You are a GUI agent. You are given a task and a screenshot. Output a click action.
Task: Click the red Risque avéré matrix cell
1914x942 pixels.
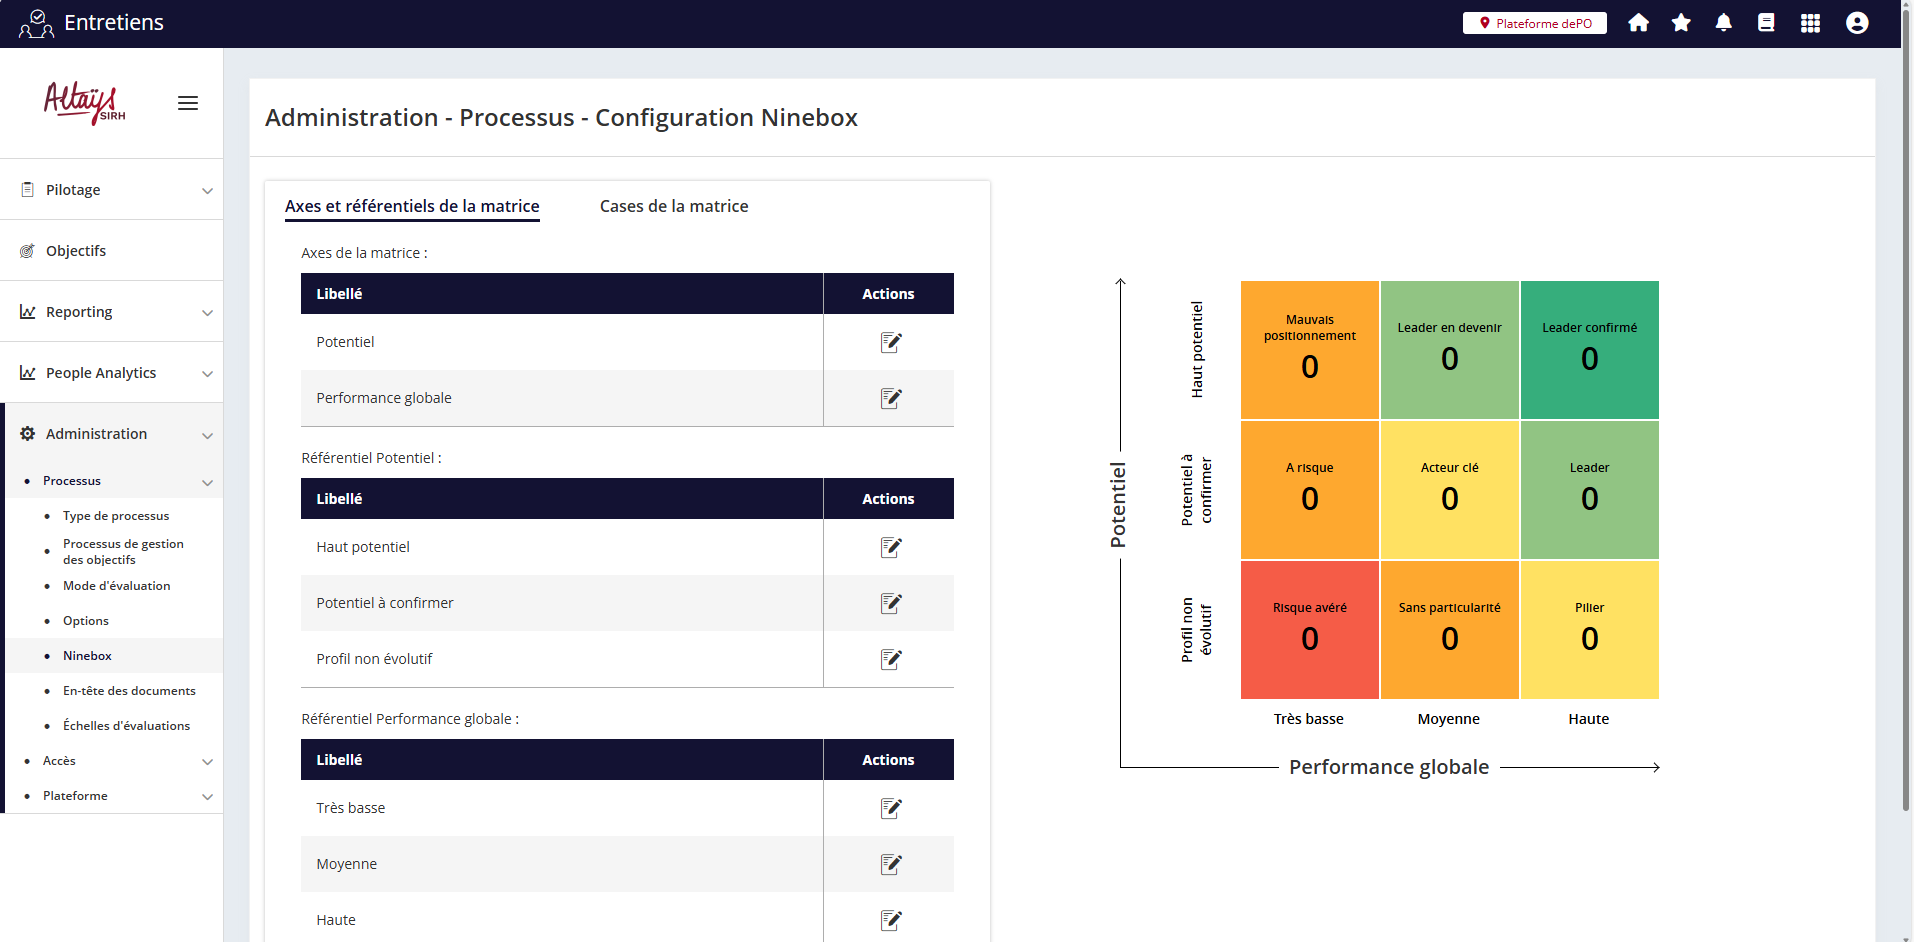(1309, 630)
